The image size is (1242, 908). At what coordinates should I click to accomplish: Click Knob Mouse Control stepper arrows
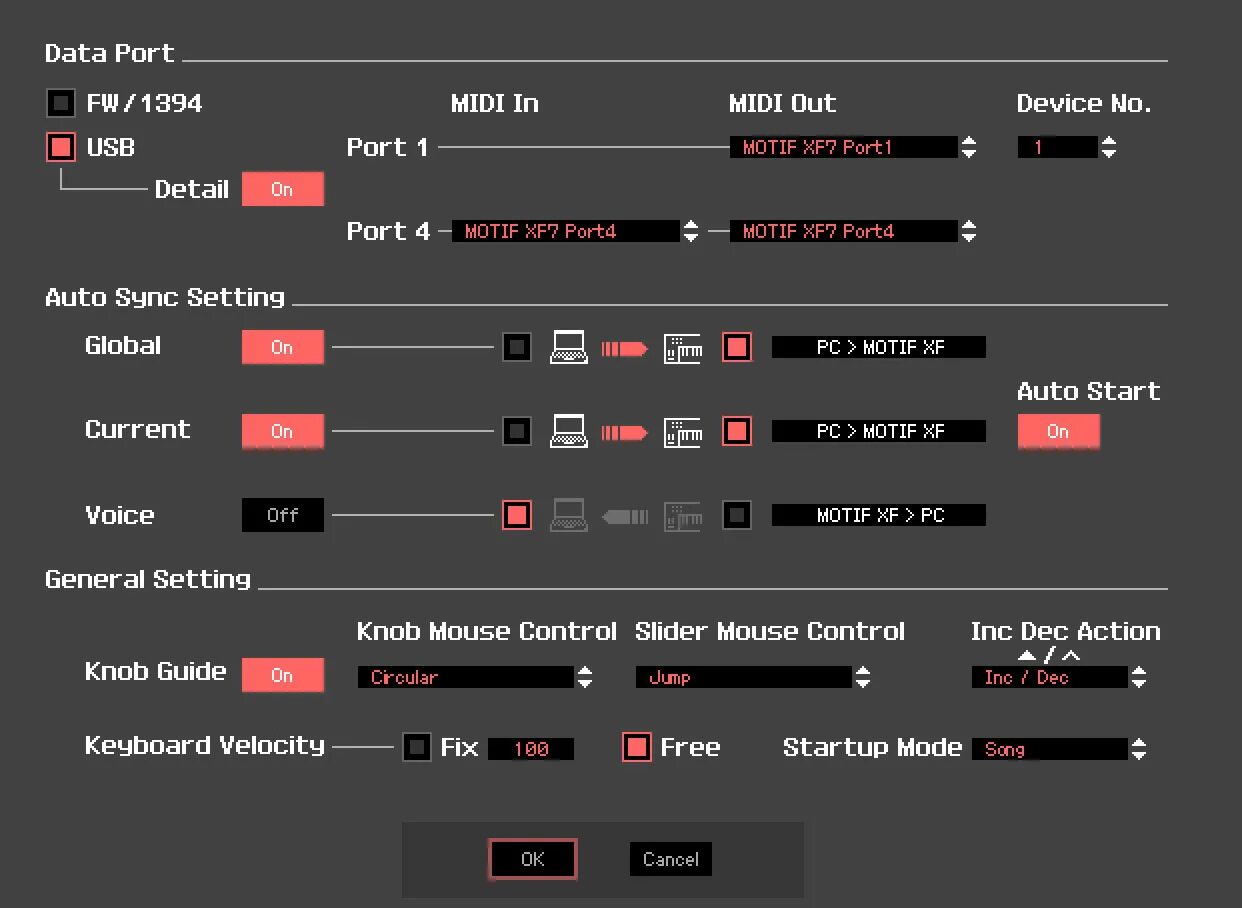585,677
